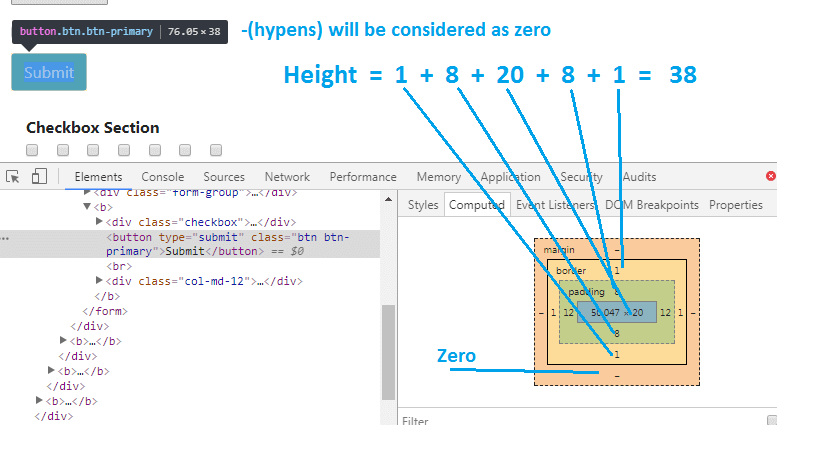Open the Audits tab
This screenshot has height=460, width=819.
(x=639, y=177)
